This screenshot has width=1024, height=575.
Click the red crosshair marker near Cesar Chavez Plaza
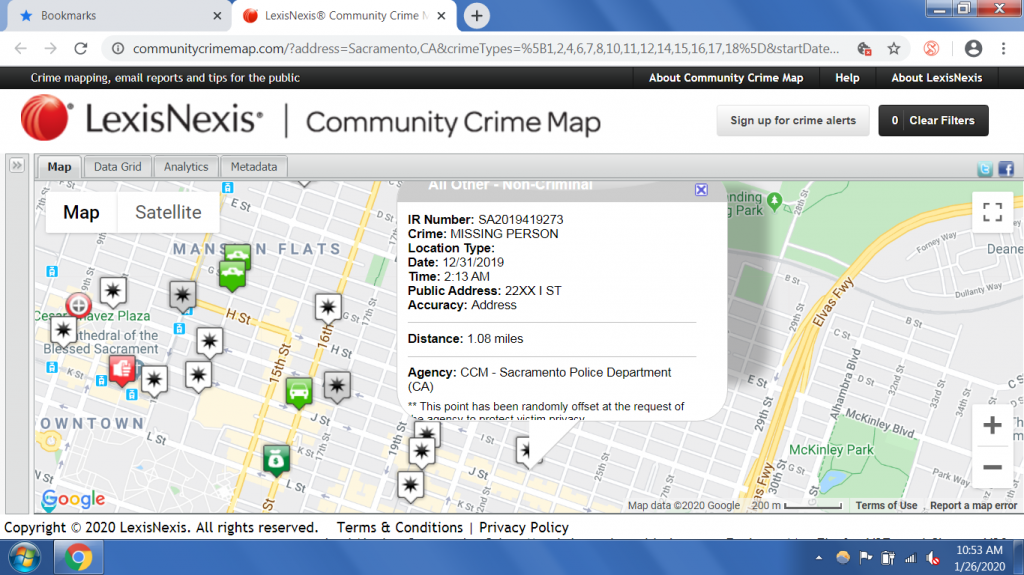point(78,304)
